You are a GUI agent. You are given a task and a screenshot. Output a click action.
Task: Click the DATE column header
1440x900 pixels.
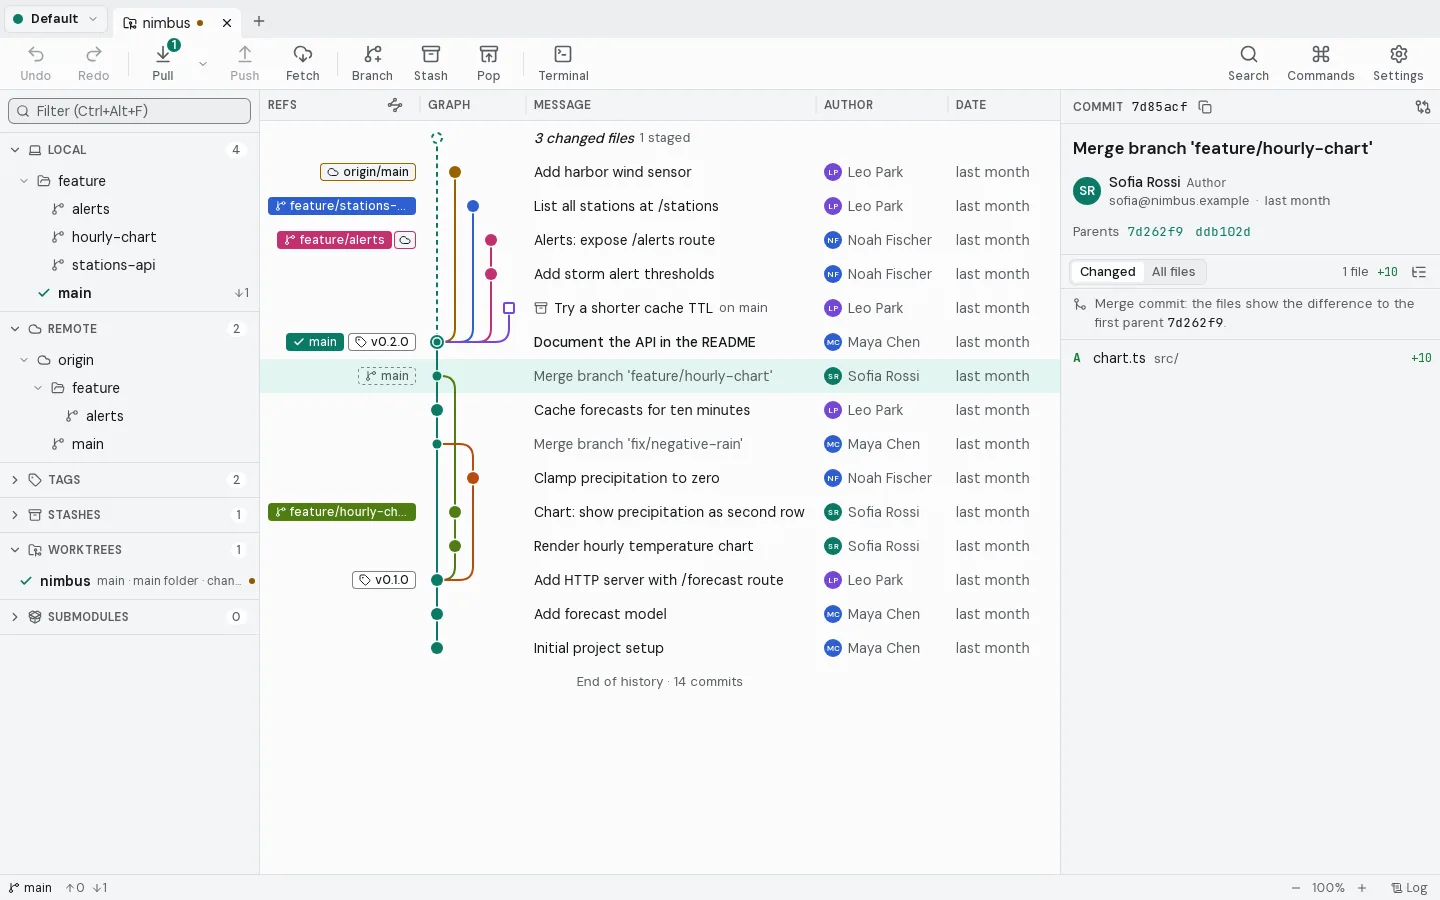click(x=970, y=105)
